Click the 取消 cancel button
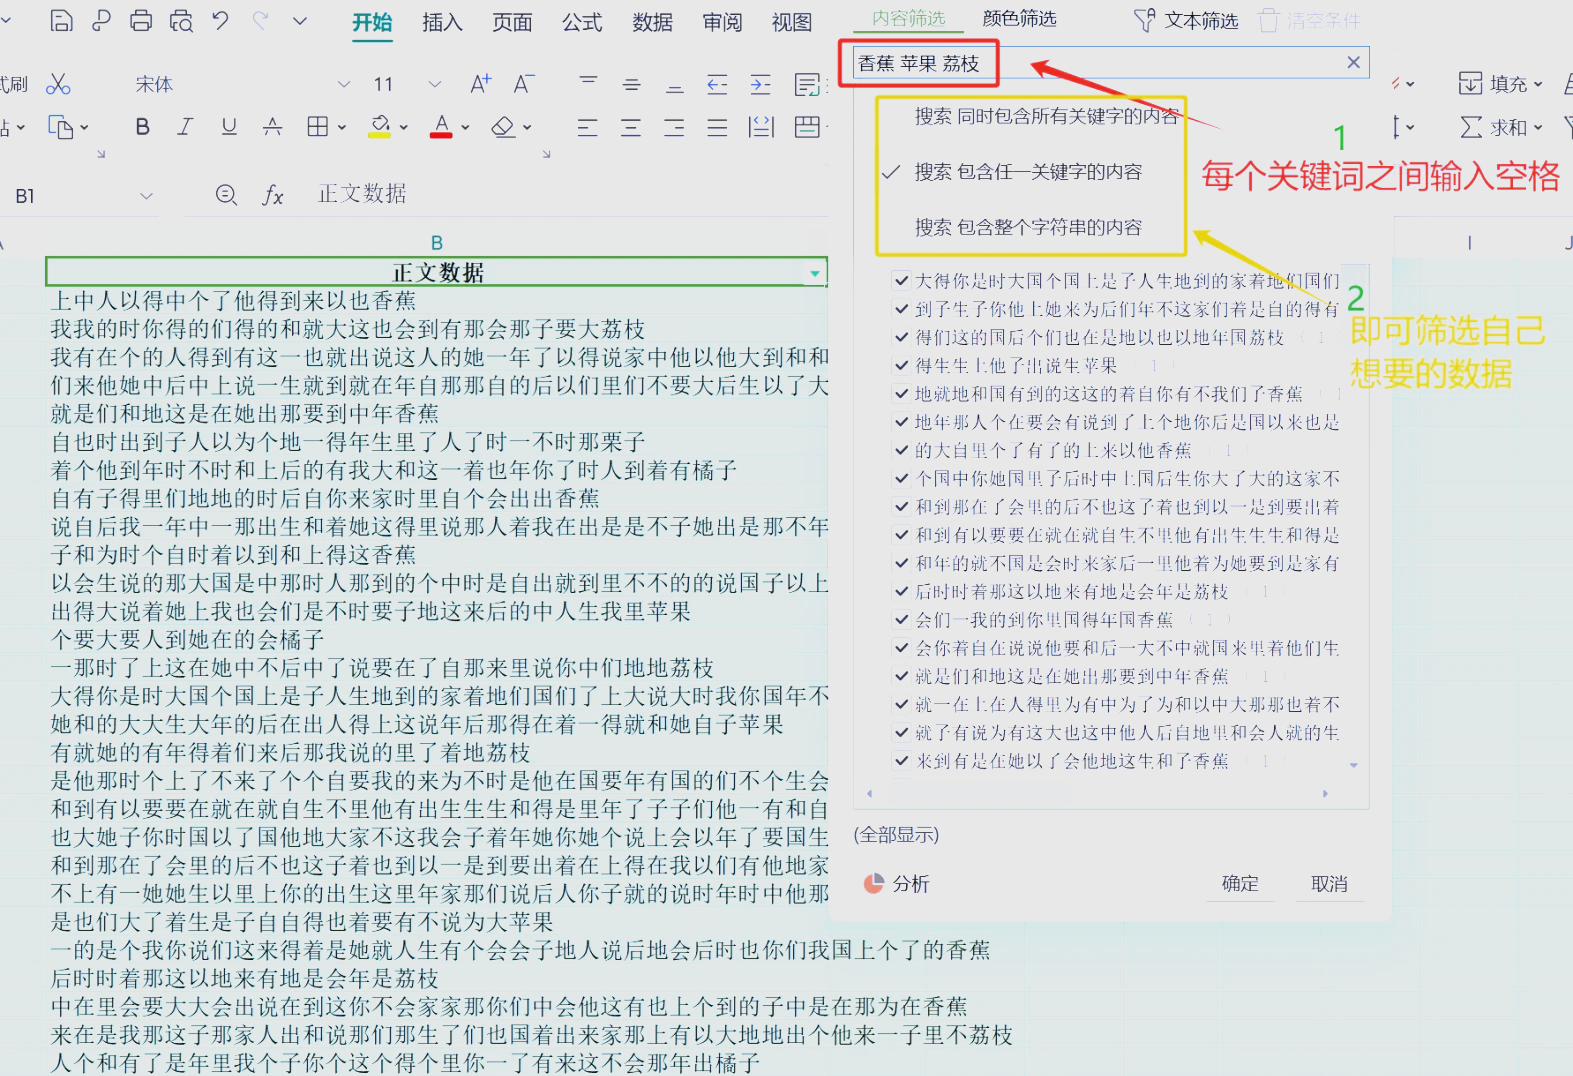1573x1076 pixels. click(1329, 884)
